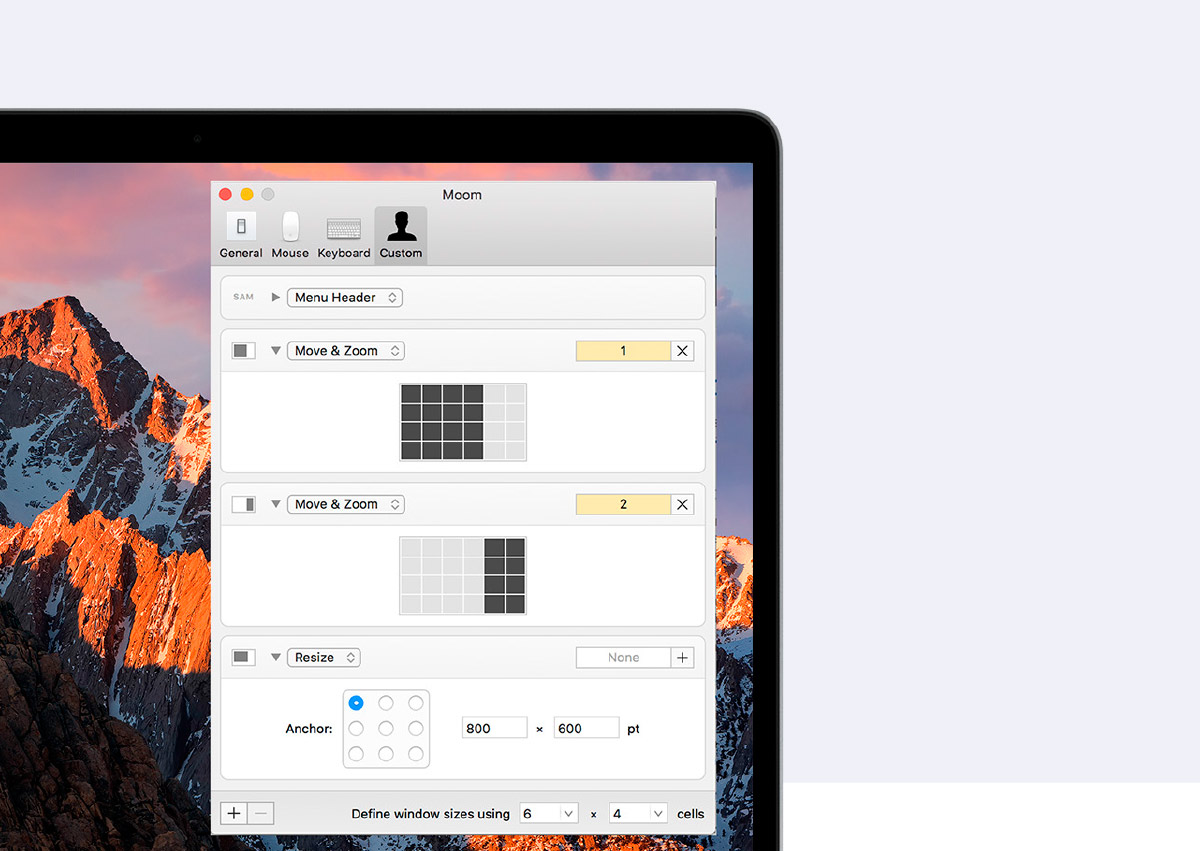Collapse the second Move & Zoom row
This screenshot has height=851, width=1200.
(276, 504)
